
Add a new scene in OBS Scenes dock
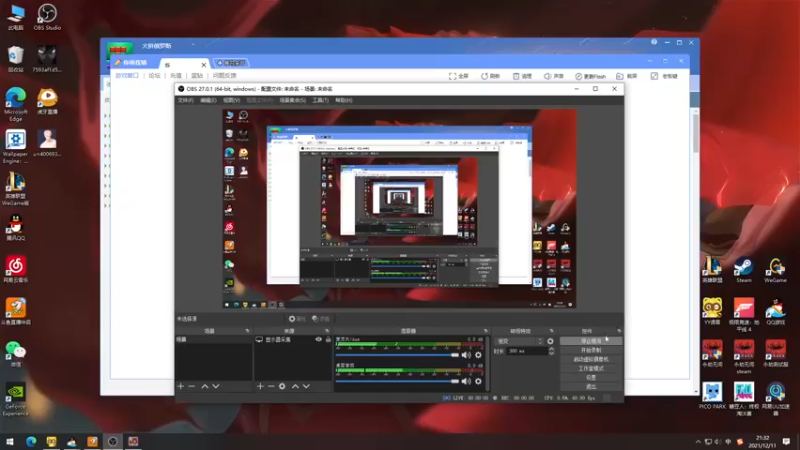(x=181, y=386)
